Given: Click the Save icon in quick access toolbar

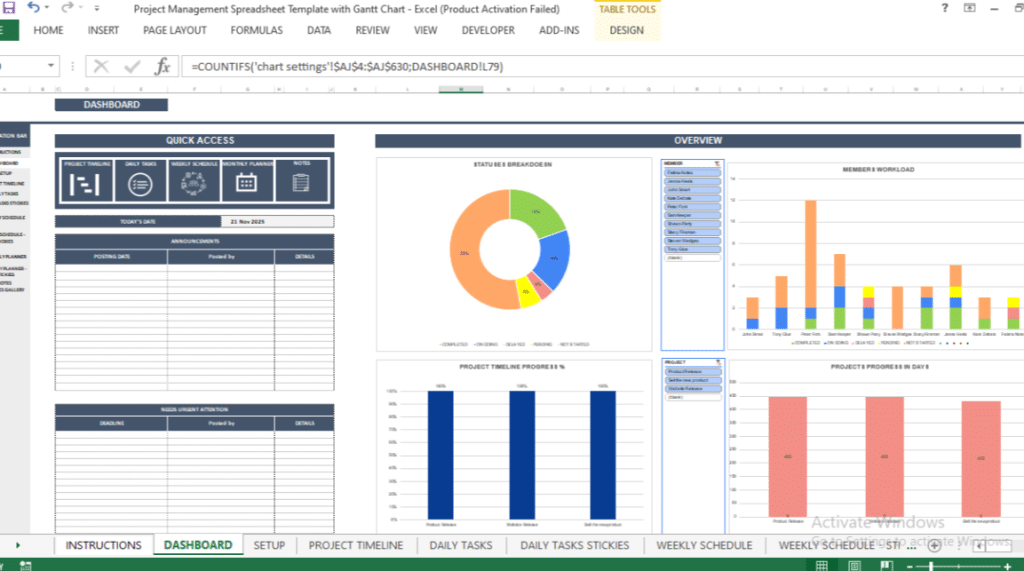Looking at the screenshot, I should (8, 8).
